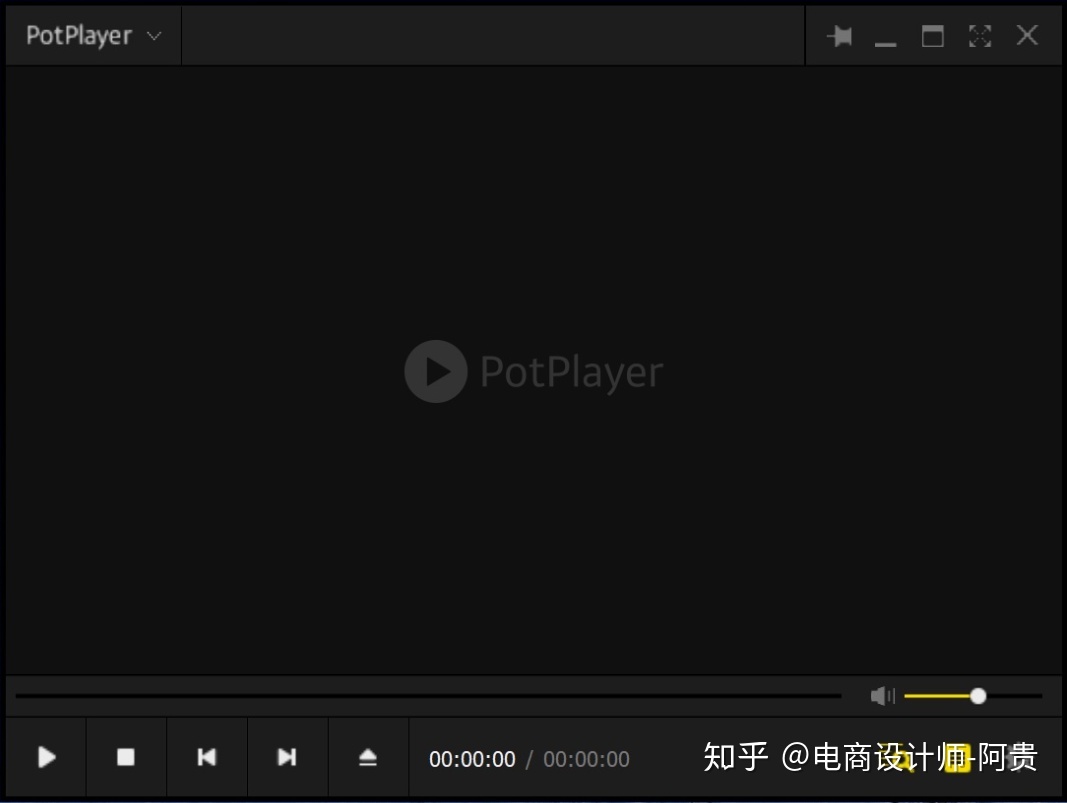Click the yellow volume slider

coord(972,696)
